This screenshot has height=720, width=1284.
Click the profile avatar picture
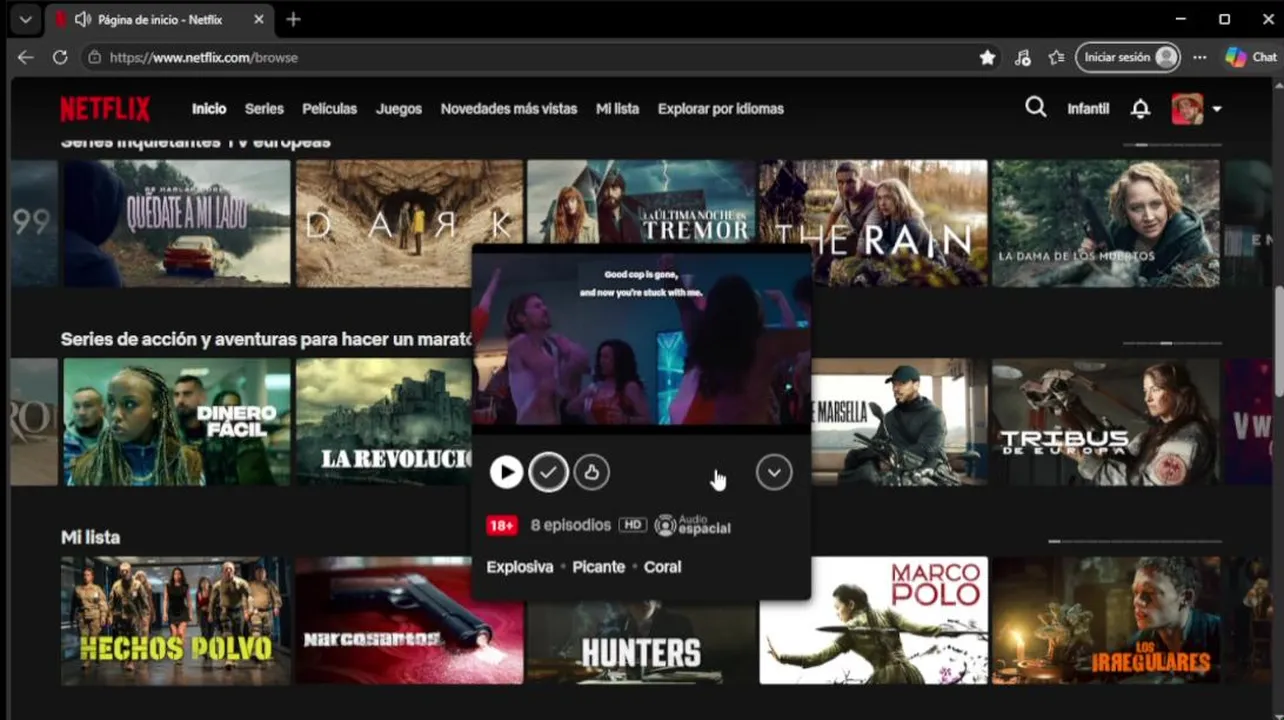click(x=1187, y=108)
